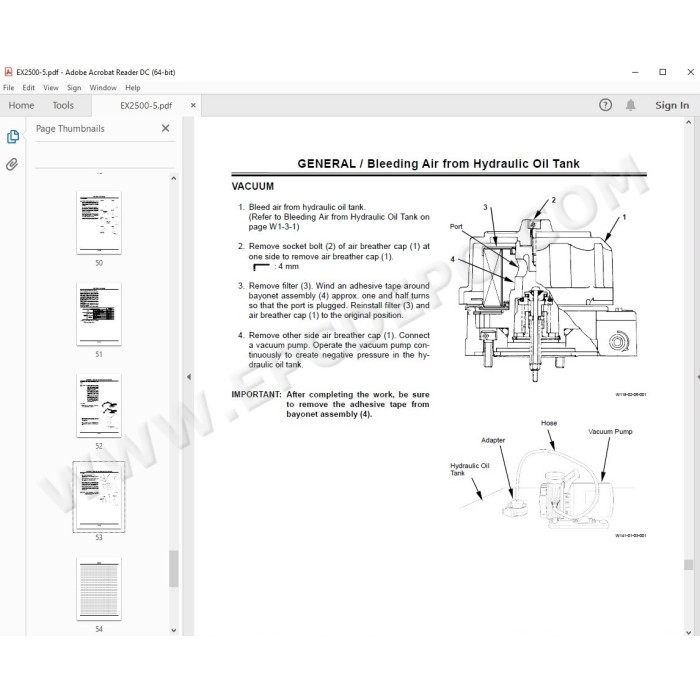Click the 'VACUUM' heading text
The image size is (700, 700).
point(253,186)
